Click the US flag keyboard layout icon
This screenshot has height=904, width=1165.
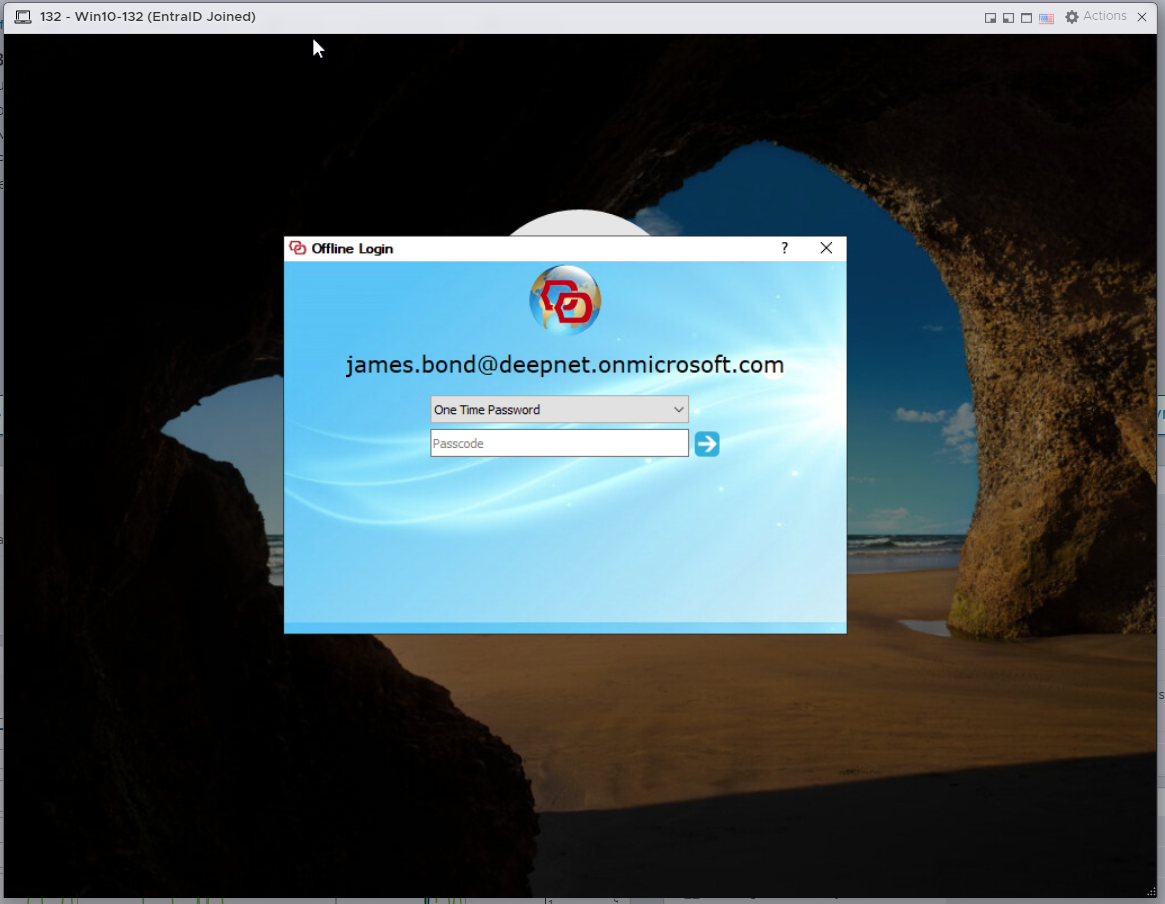point(1046,18)
